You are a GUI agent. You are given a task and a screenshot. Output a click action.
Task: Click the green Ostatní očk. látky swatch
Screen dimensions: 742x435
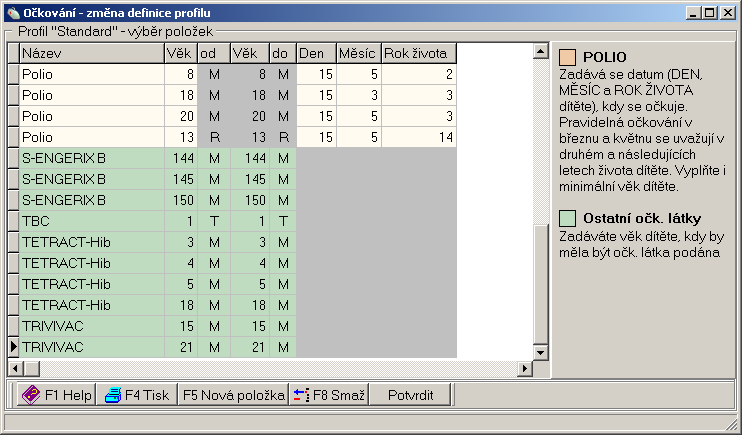(567, 217)
